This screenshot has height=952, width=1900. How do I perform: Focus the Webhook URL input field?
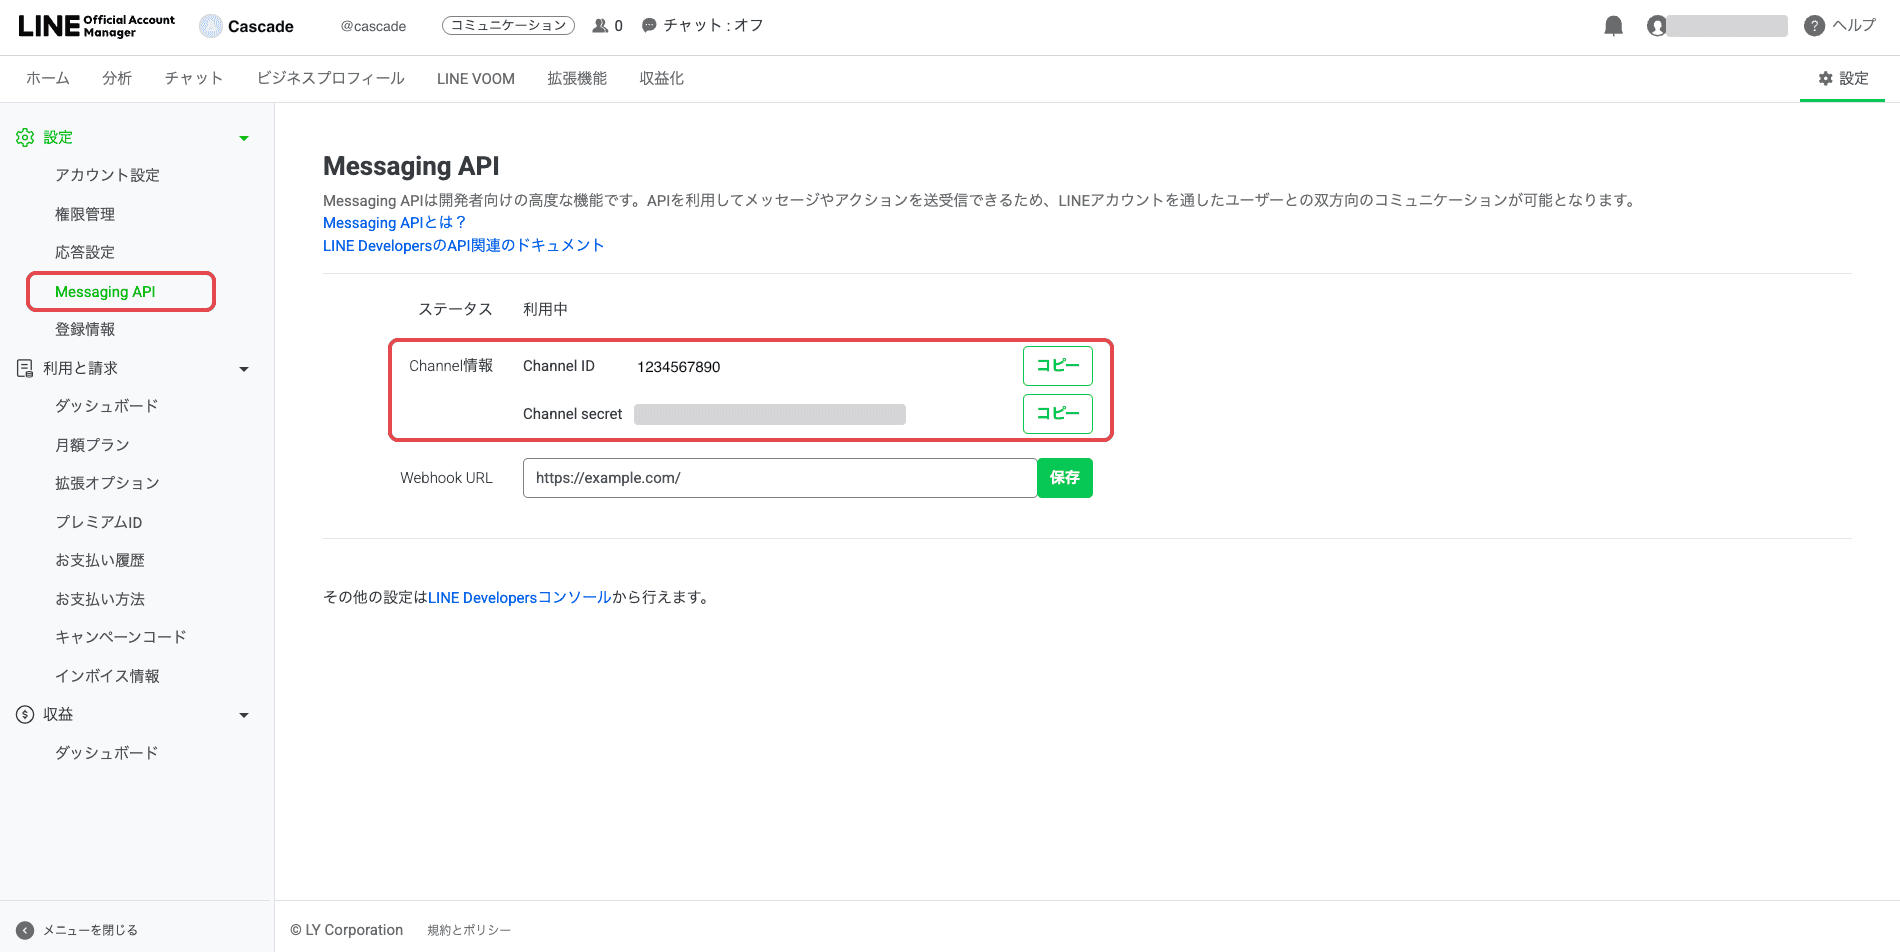point(780,478)
